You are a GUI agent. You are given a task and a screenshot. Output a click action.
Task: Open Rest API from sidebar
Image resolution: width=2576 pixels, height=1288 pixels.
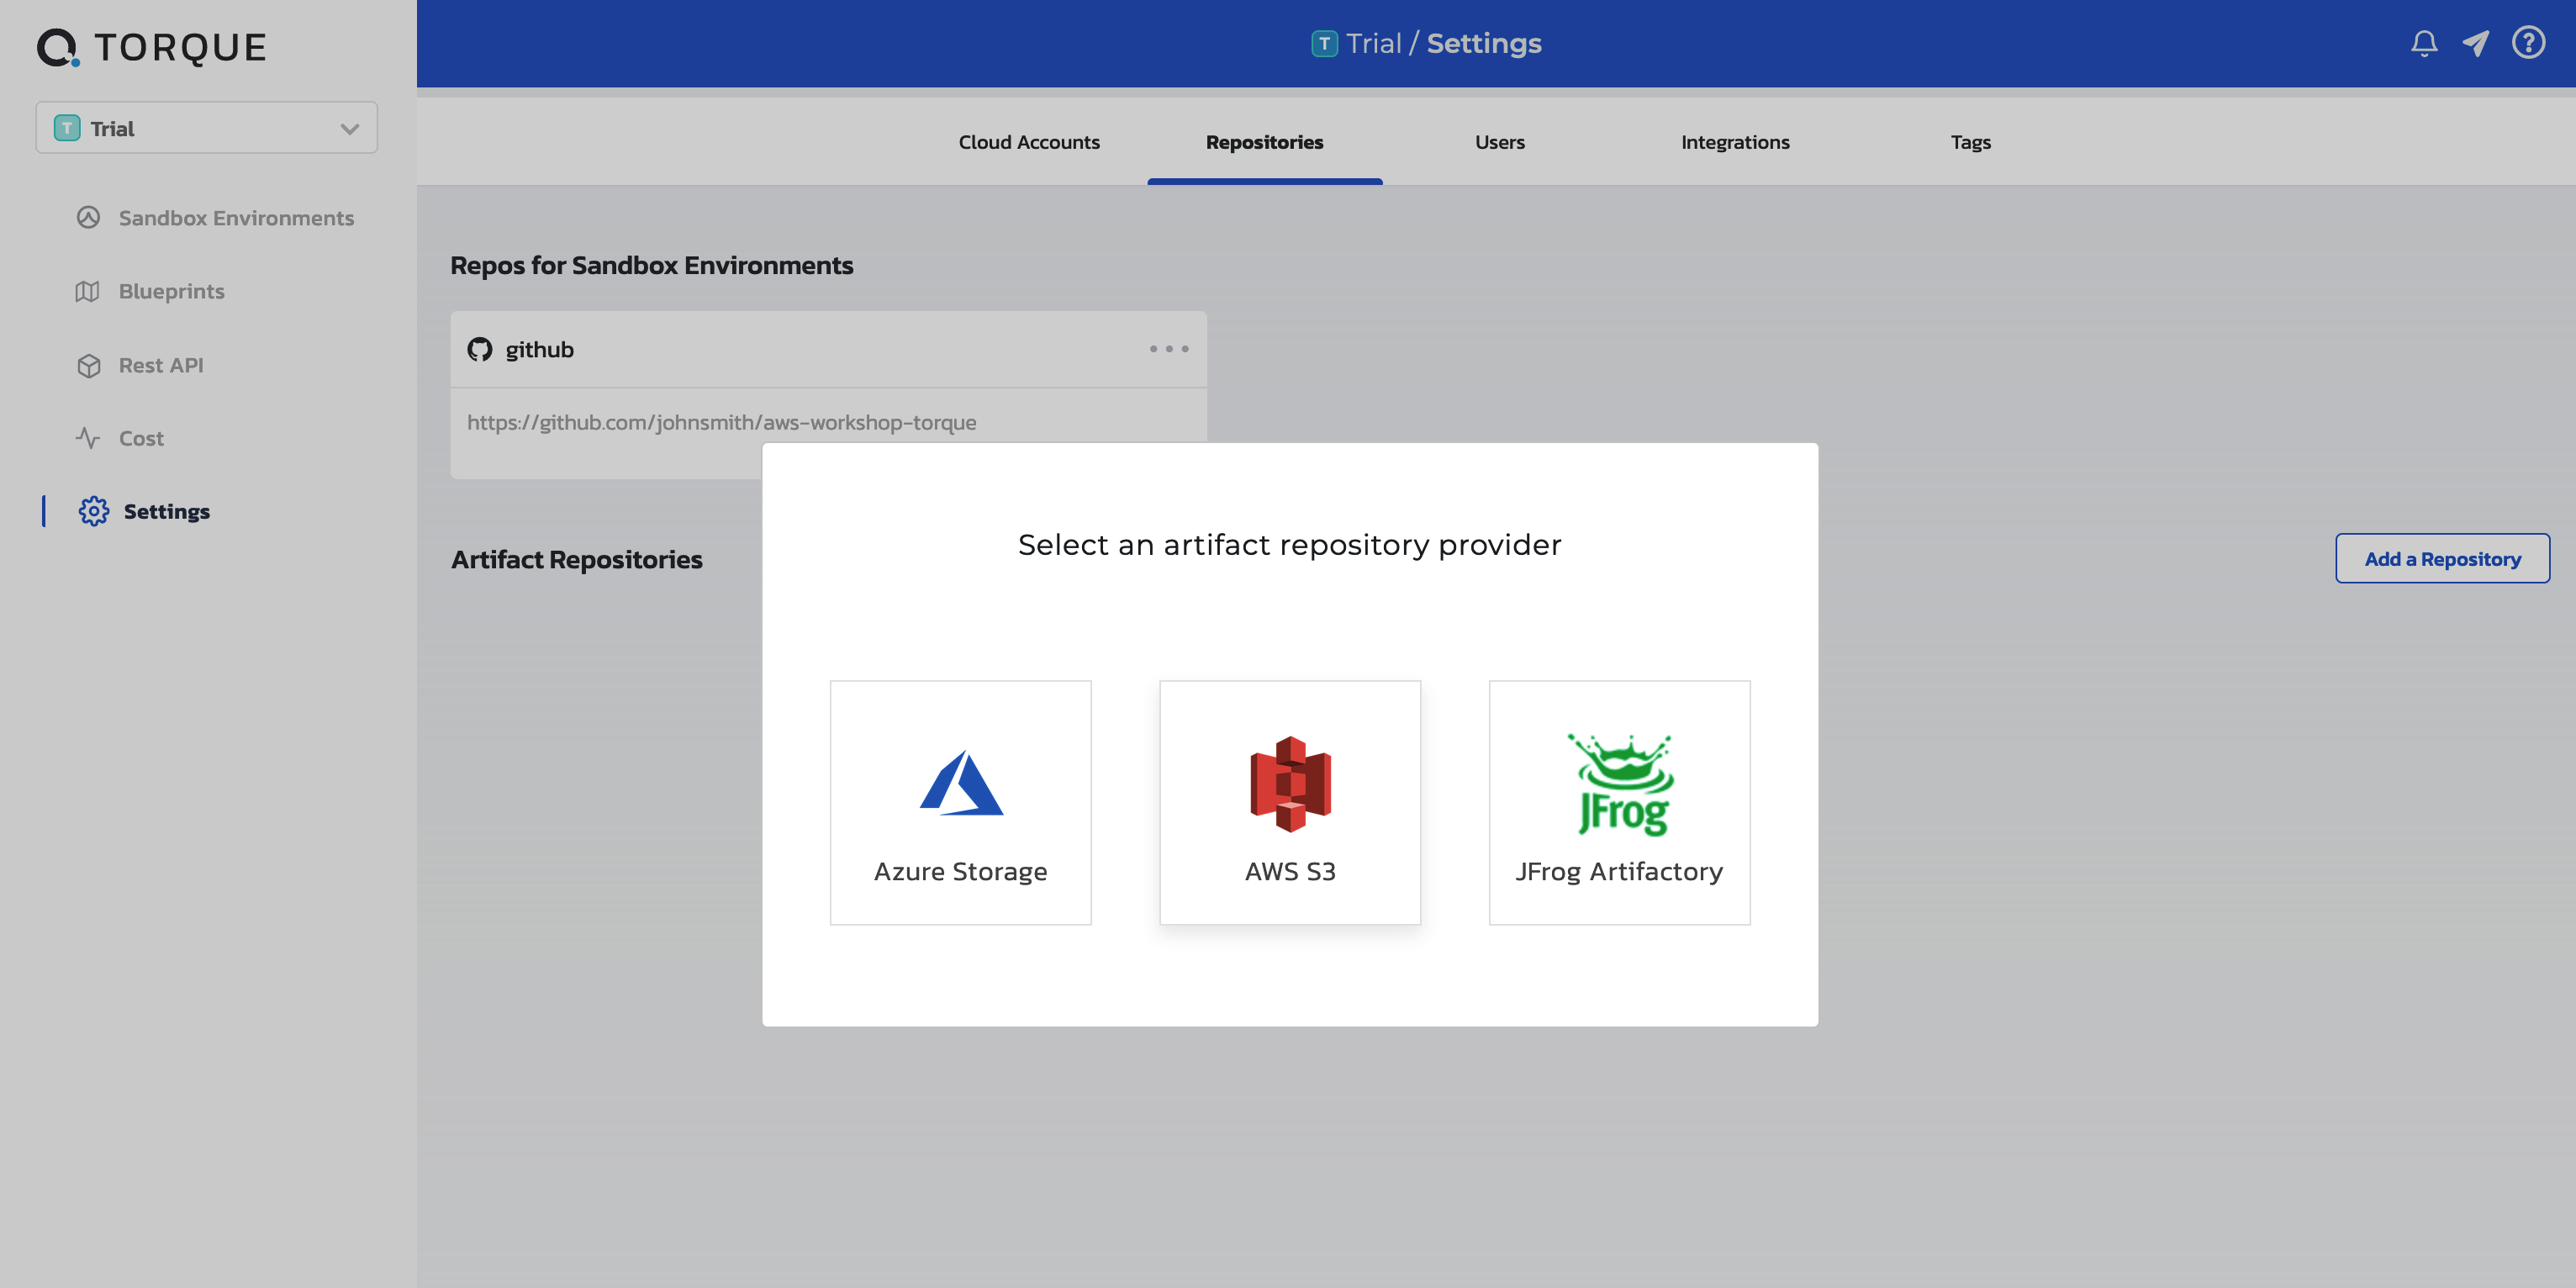click(x=160, y=365)
